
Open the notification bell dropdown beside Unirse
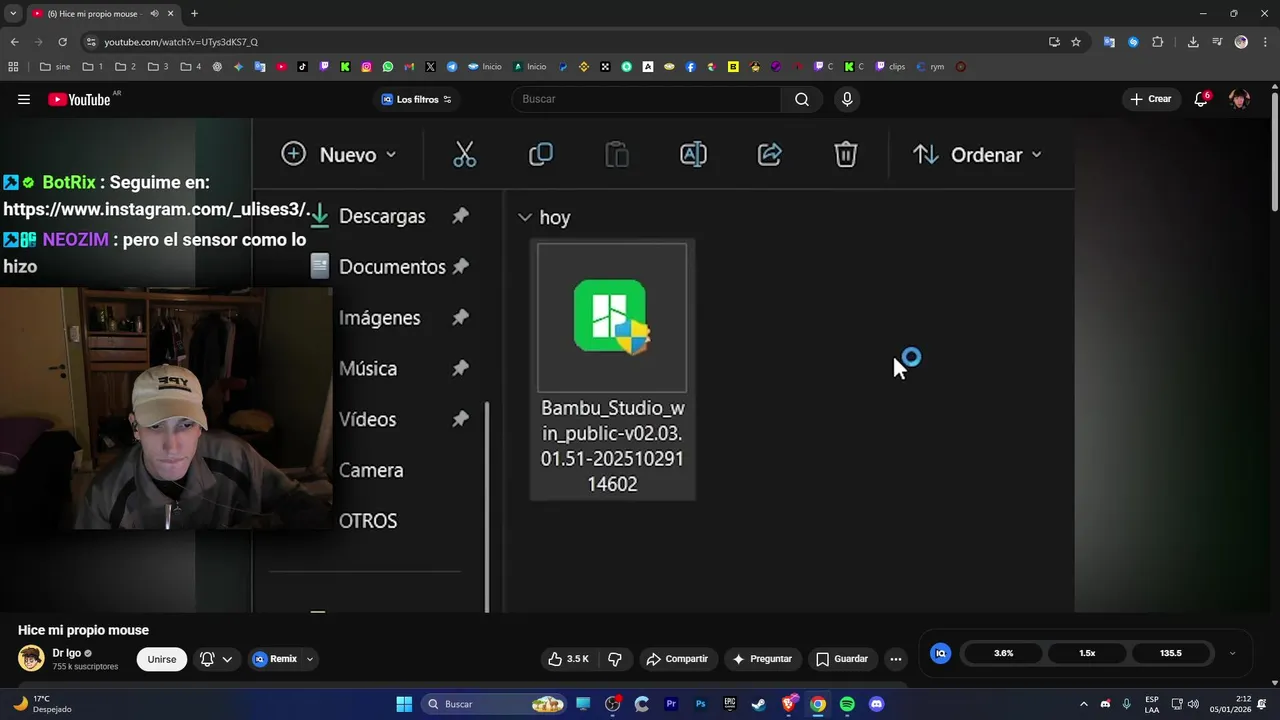pos(216,659)
